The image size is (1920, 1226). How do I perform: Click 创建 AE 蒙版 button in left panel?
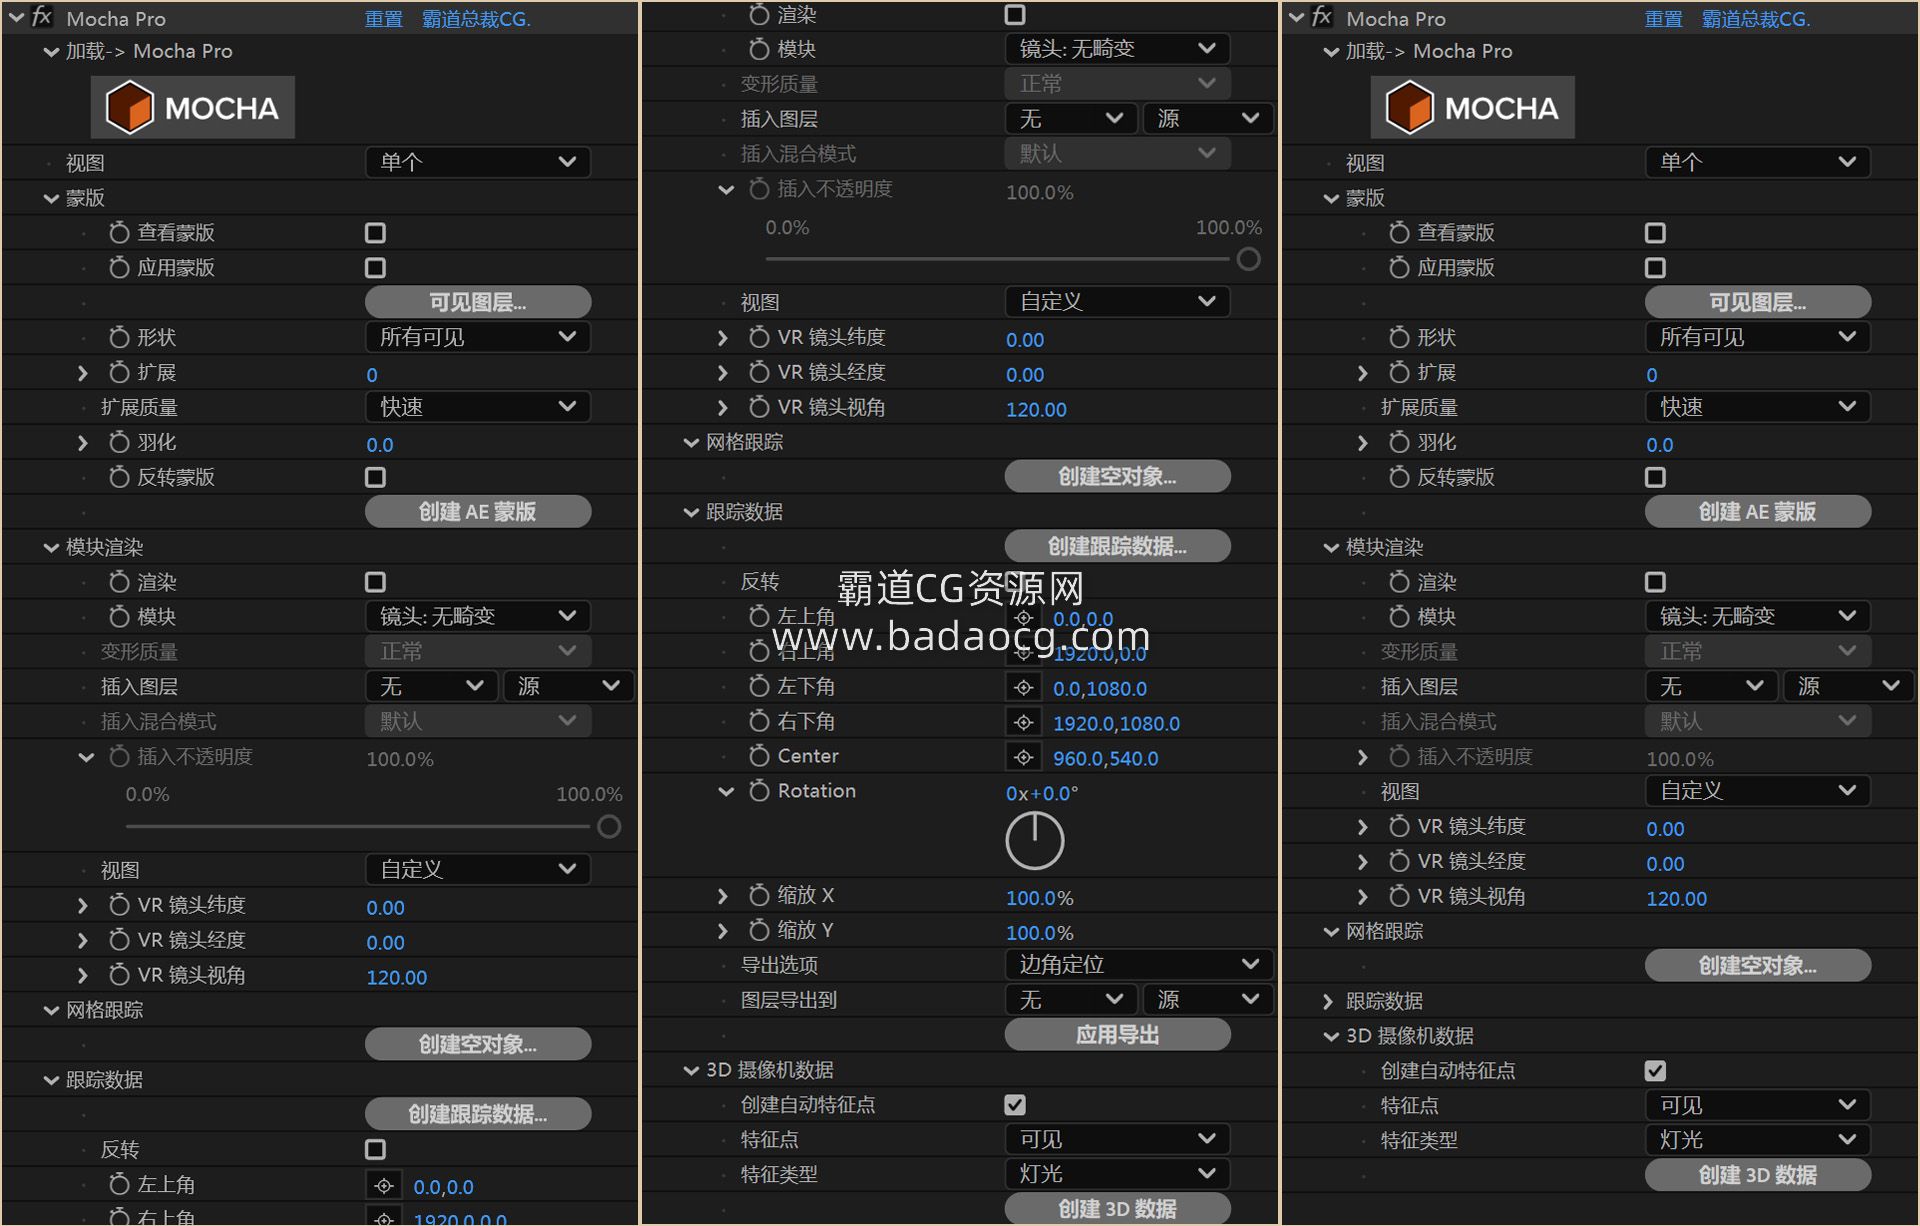pos(477,511)
